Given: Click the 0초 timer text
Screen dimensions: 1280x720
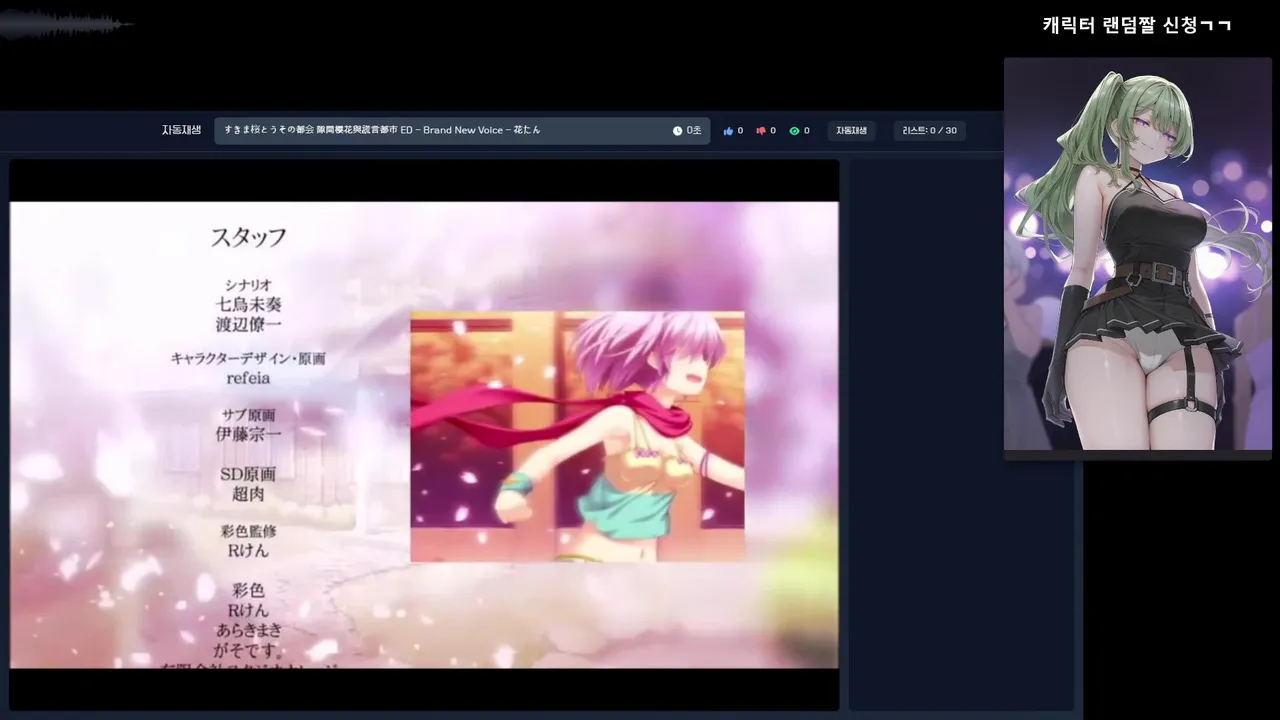Looking at the screenshot, I should coord(694,131).
